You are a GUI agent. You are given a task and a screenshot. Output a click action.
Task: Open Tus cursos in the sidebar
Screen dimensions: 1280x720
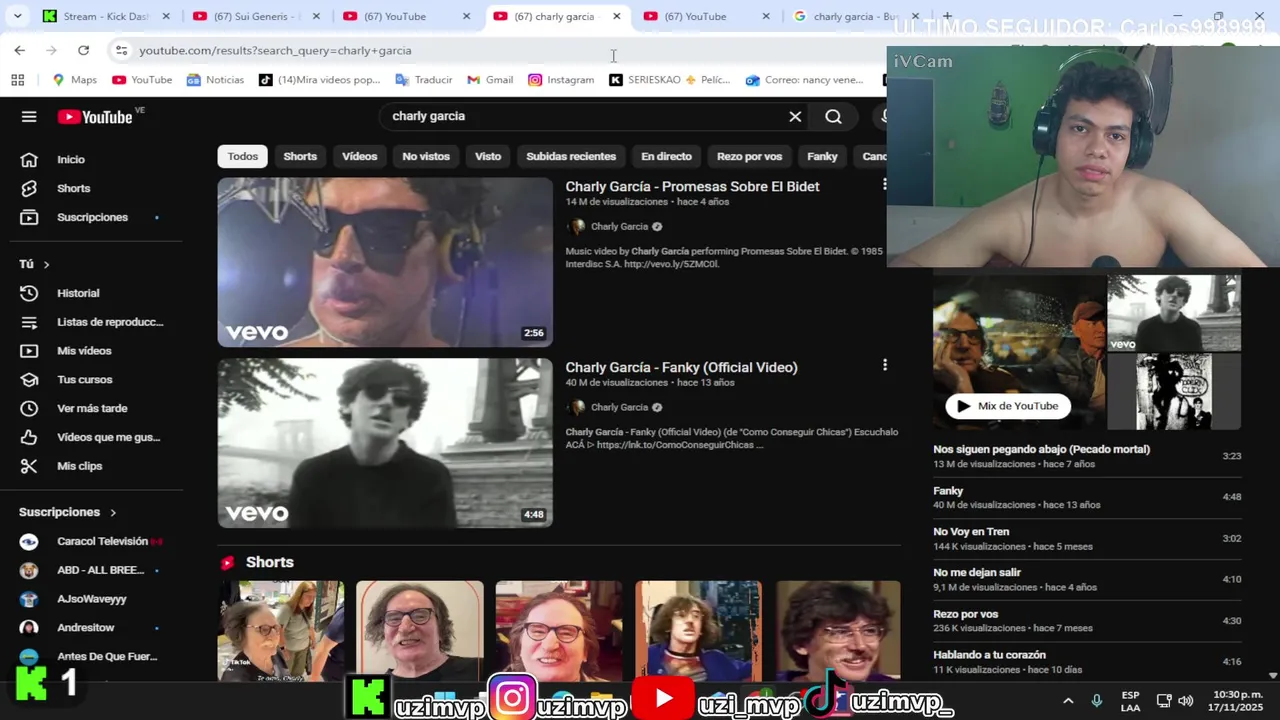click(x=85, y=380)
